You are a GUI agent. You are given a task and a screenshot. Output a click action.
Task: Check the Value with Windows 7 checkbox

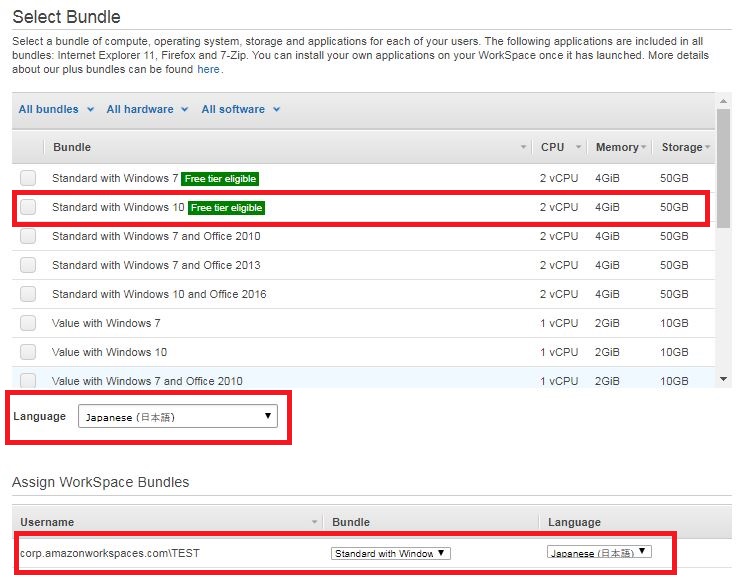click(28, 323)
